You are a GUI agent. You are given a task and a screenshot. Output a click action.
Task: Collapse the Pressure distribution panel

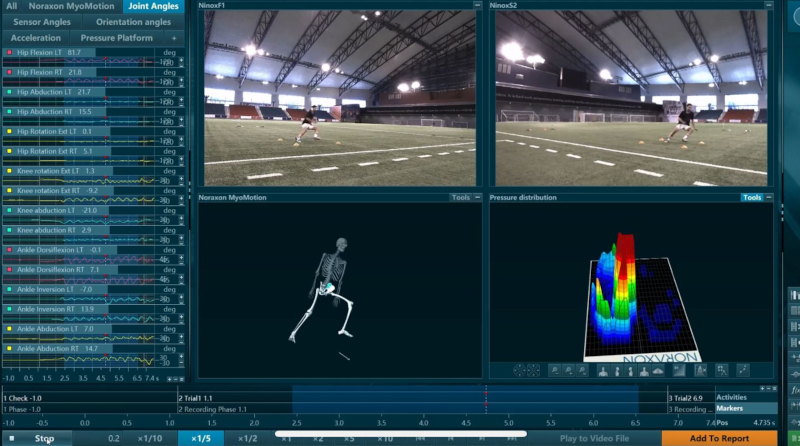(769, 197)
